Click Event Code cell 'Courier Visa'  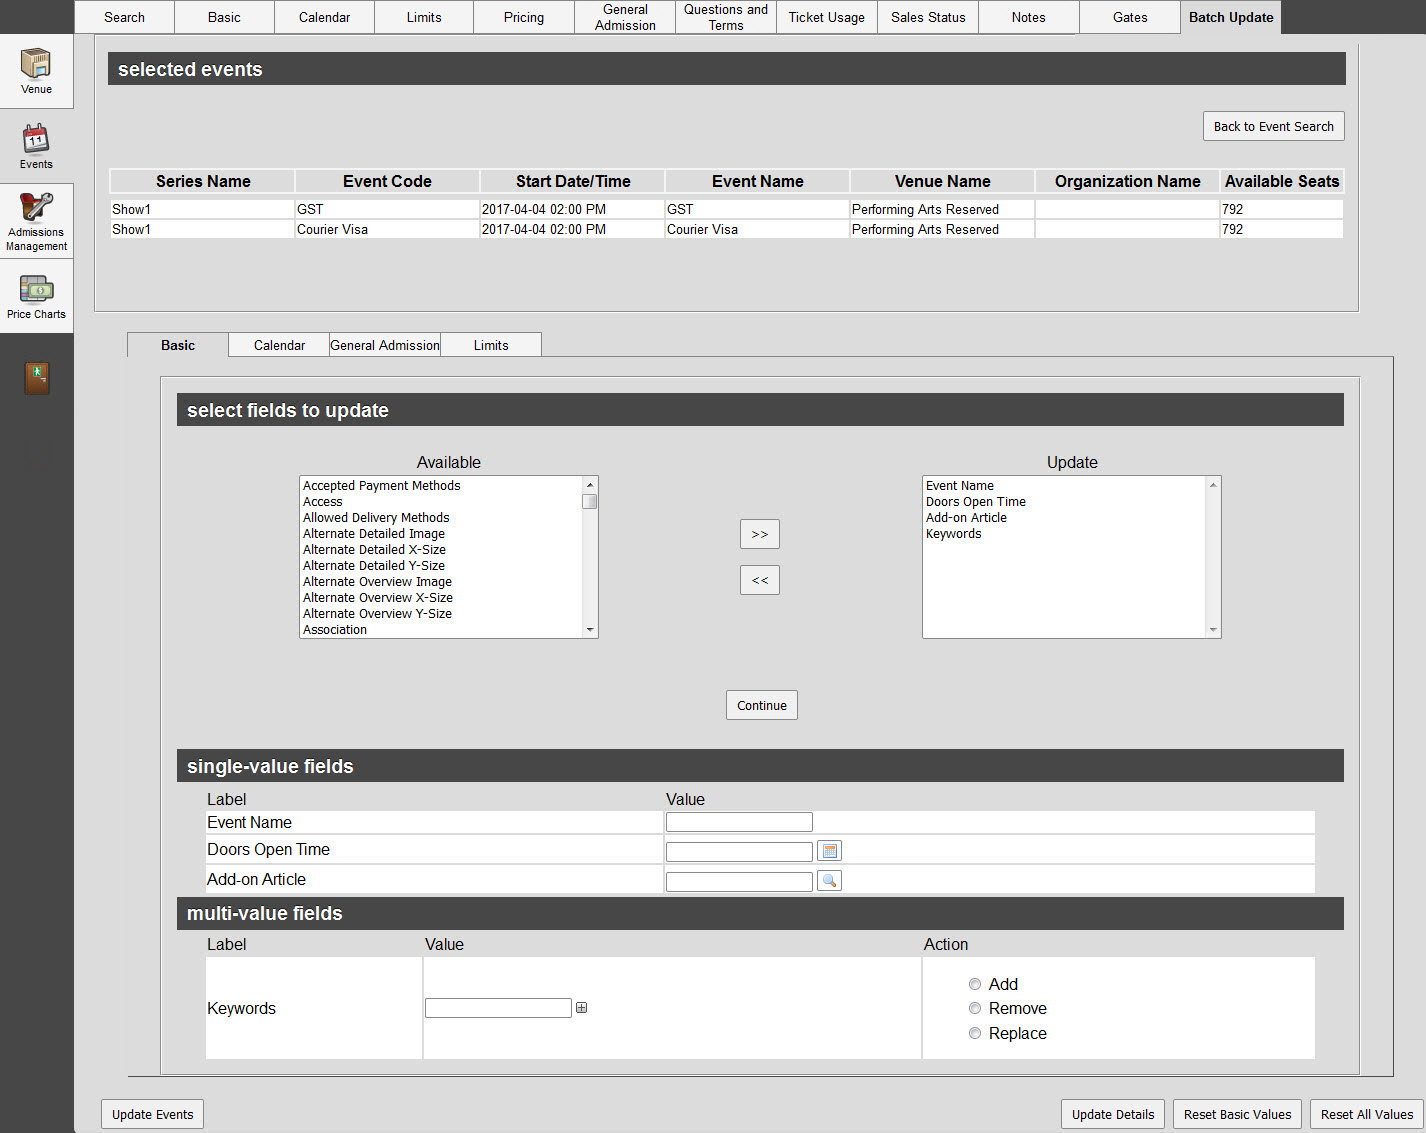tap(387, 229)
